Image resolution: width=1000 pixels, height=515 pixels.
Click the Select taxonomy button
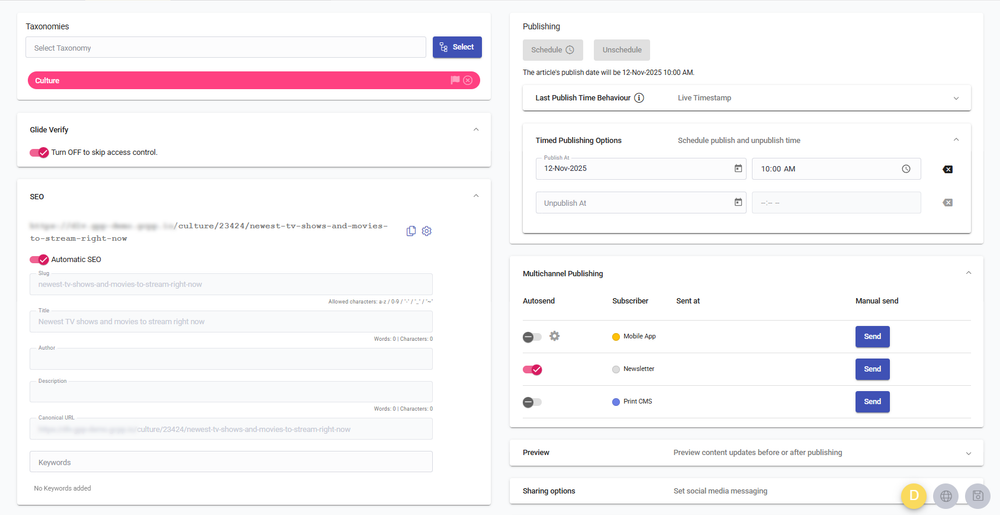(457, 47)
